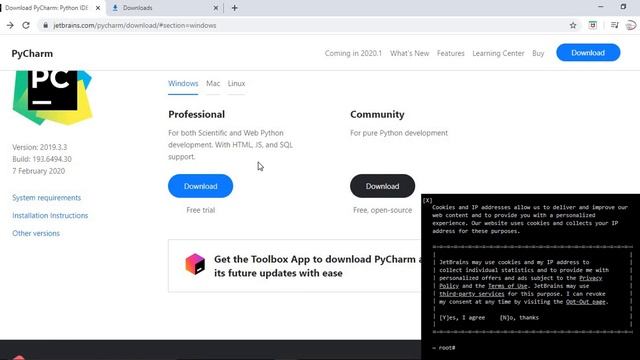This screenshot has height=360, width=640.
Task: Dismiss cookie console with [X]
Action: point(427,200)
